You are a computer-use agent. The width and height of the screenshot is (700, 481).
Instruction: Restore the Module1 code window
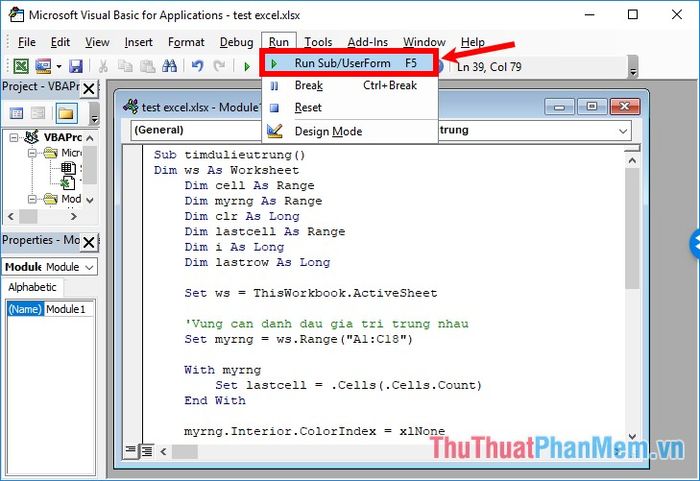pyautogui.click(x=592, y=107)
